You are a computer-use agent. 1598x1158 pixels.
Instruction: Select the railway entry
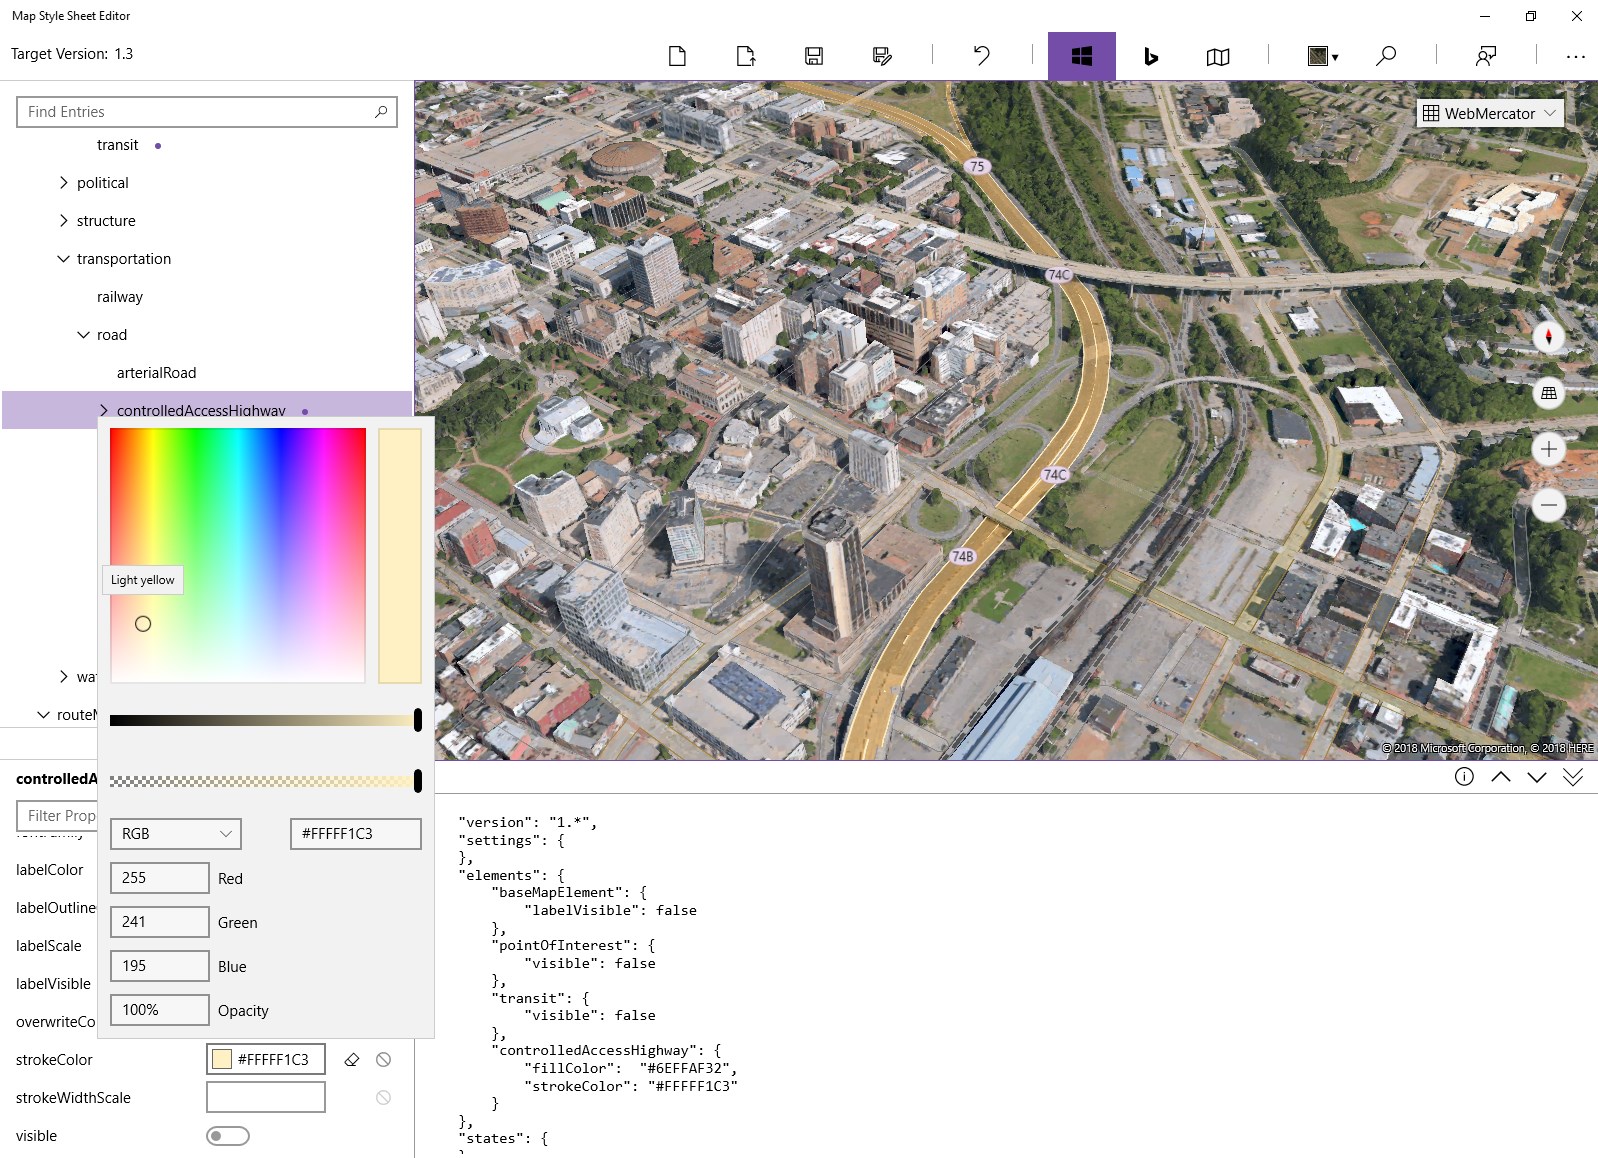[x=120, y=297]
